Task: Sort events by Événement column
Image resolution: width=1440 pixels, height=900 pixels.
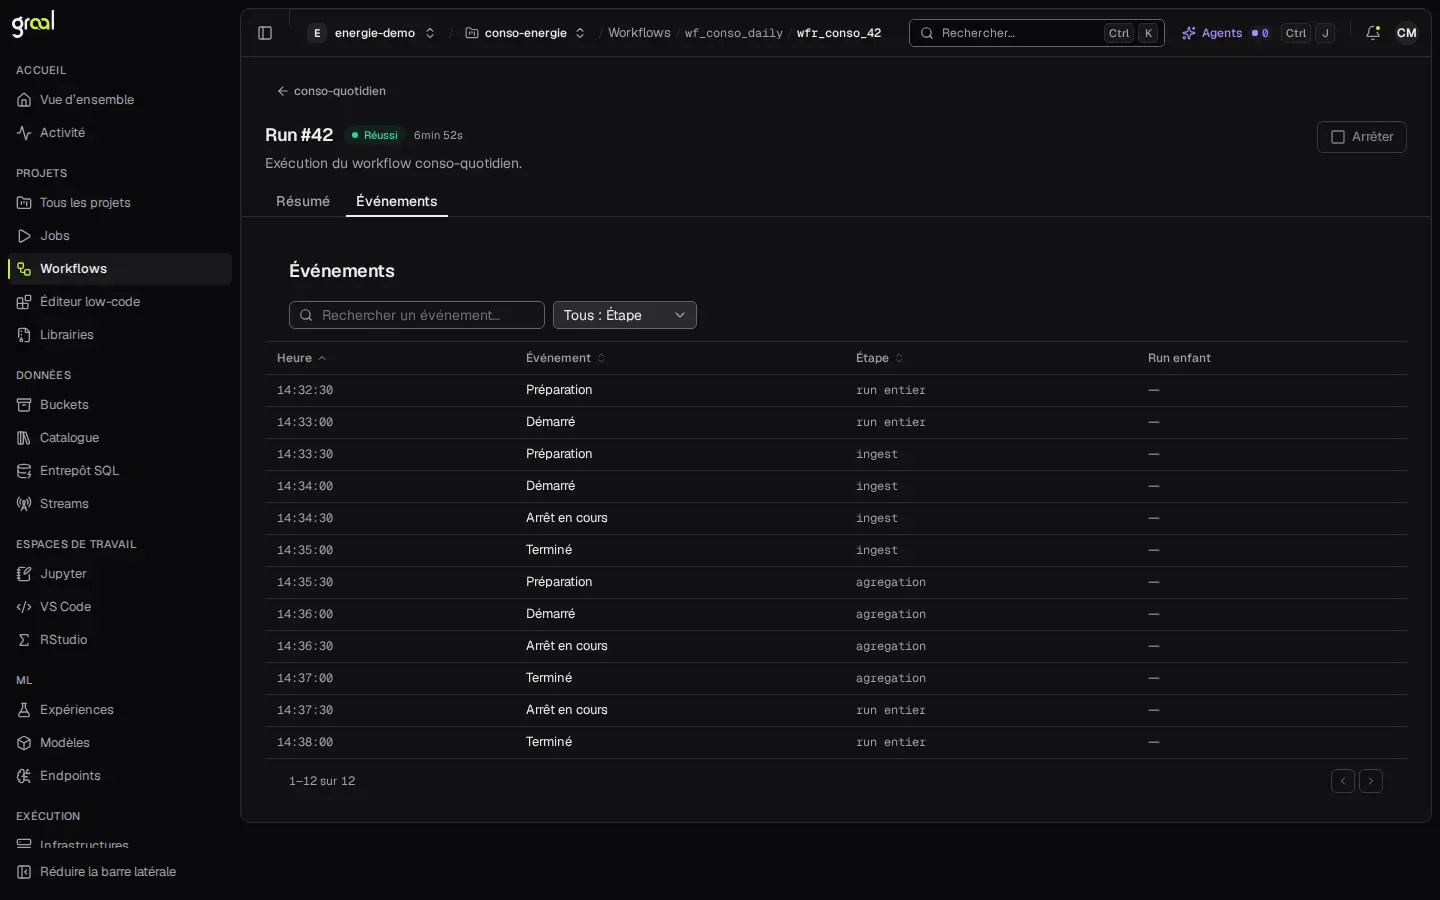Action: click(x=565, y=358)
